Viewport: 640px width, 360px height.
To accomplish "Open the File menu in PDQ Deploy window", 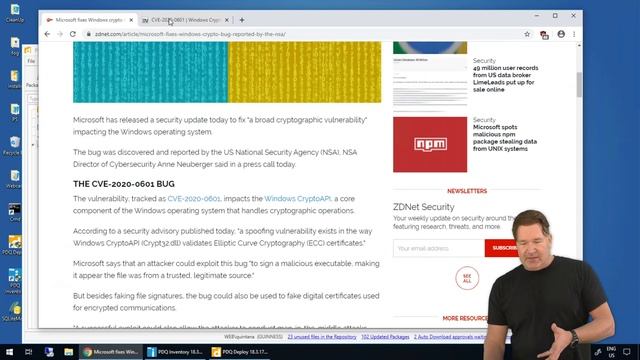I will (x=31, y=61).
